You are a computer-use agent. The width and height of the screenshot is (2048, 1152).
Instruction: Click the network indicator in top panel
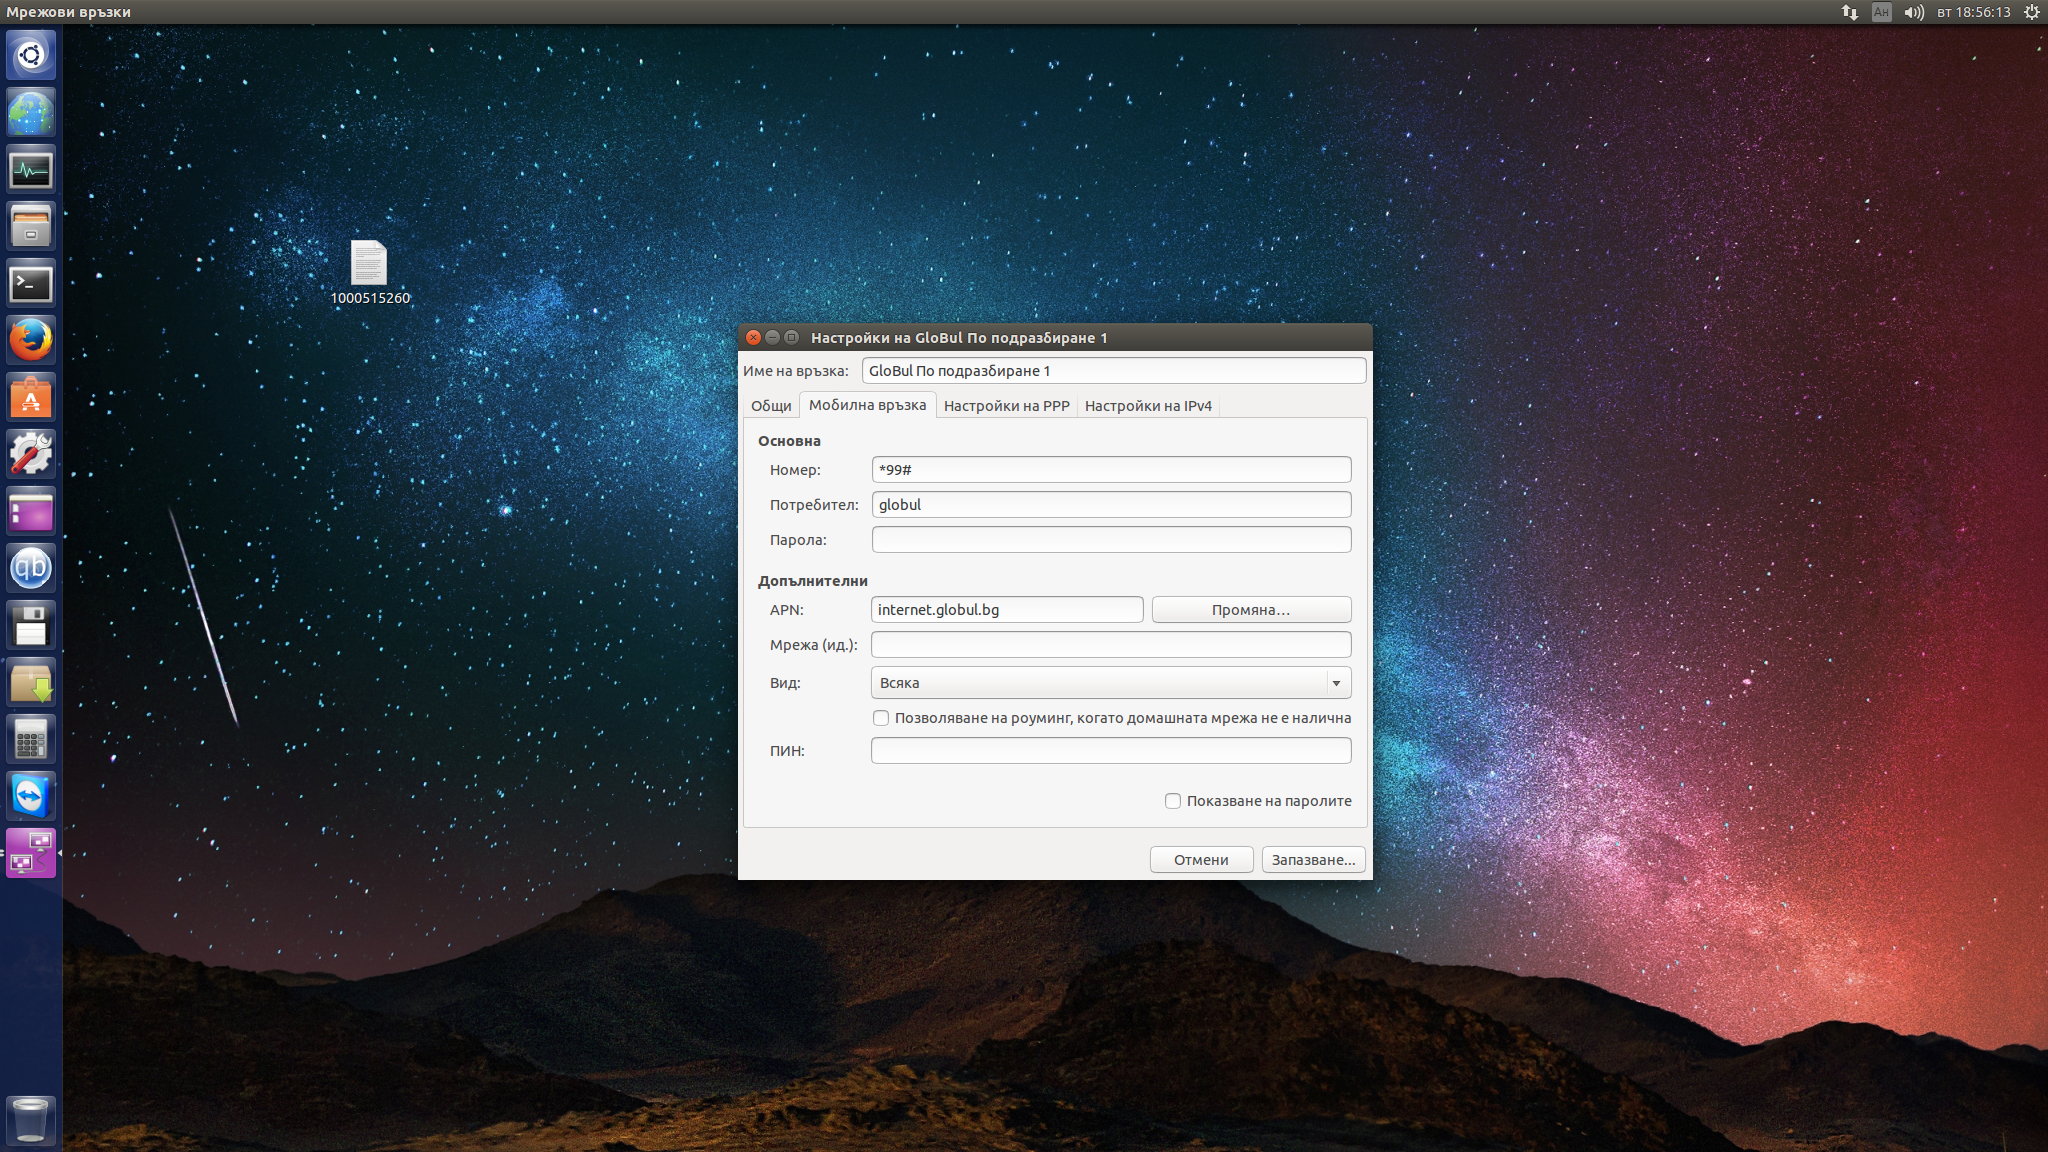[1849, 12]
